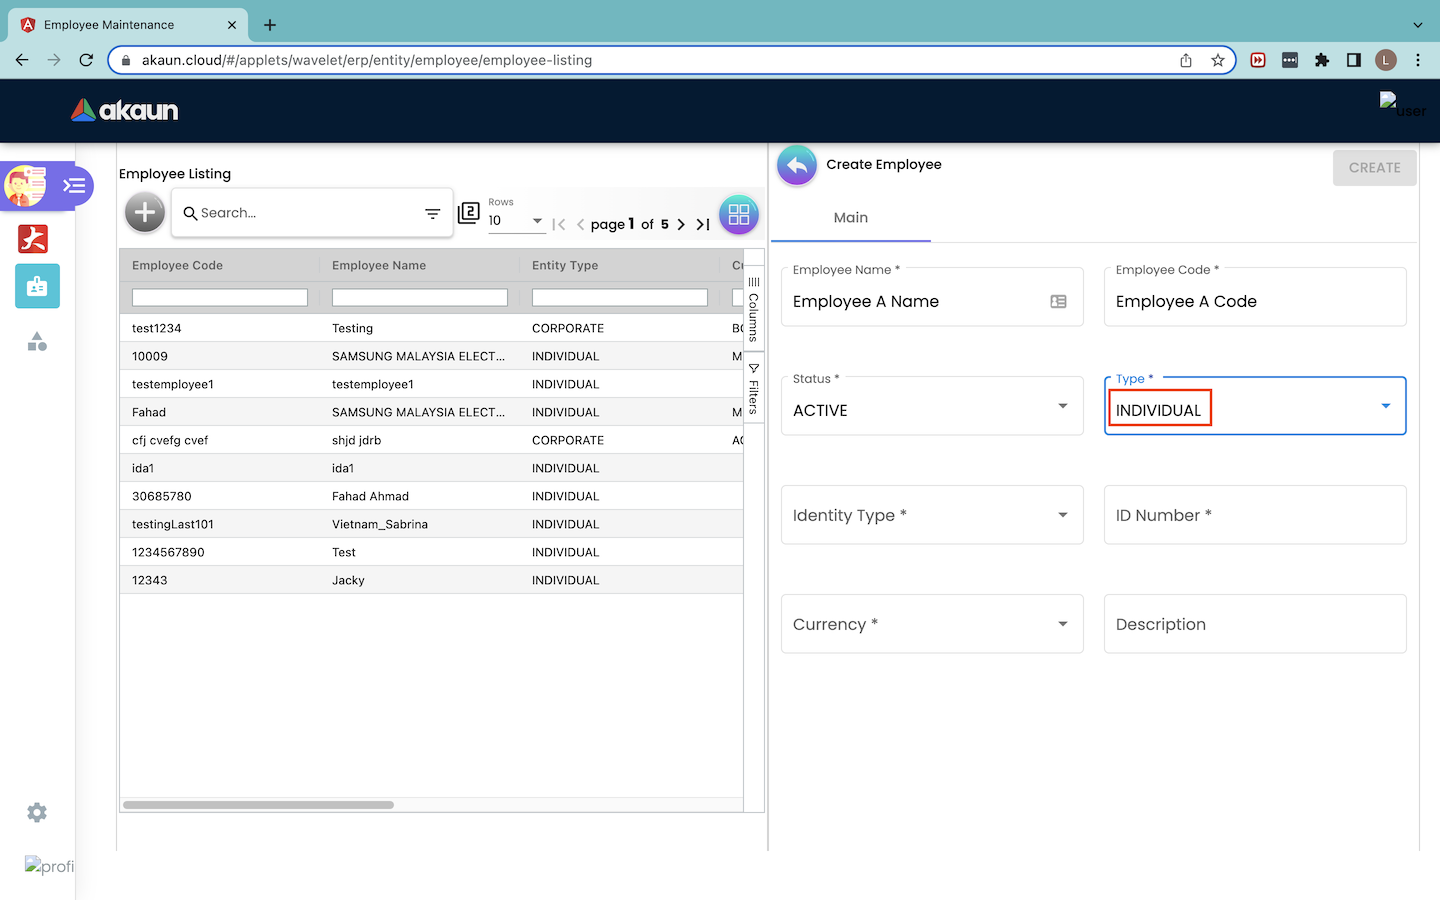Click the contact card icon in Employee Name
The width and height of the screenshot is (1440, 900).
click(x=1058, y=302)
